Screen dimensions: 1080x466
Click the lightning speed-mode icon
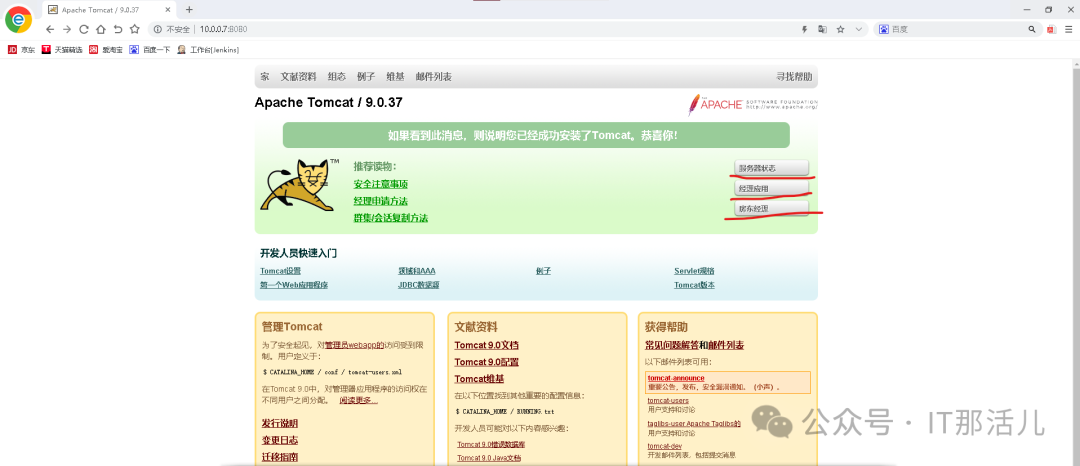pyautogui.click(x=804, y=30)
